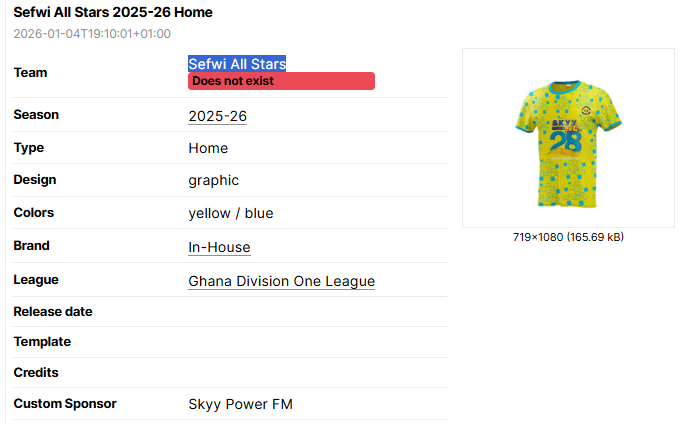Open the Ghana Division One League link
This screenshot has width=689, height=424.
point(281,282)
